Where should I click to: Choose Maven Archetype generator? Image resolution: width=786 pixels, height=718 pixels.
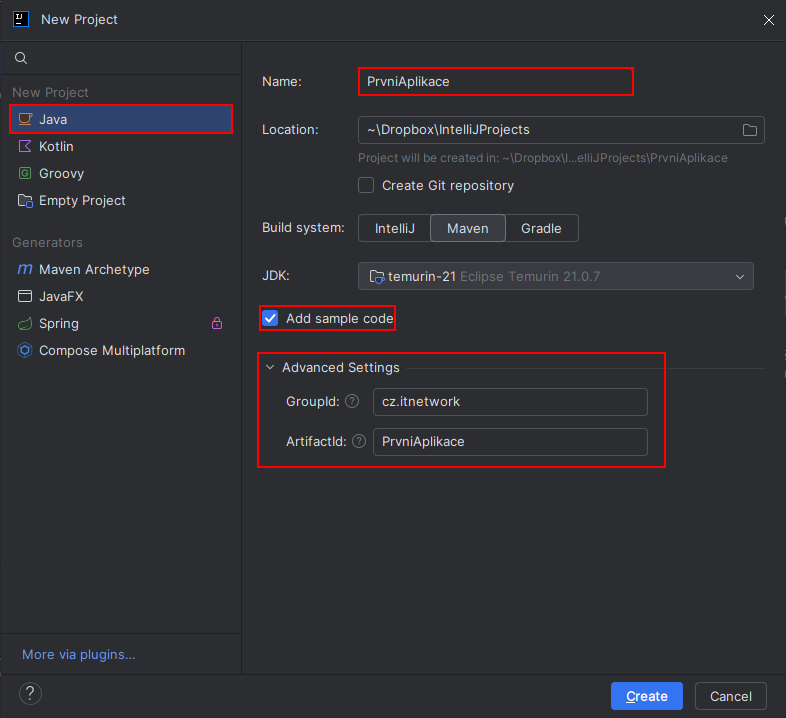pos(121,269)
